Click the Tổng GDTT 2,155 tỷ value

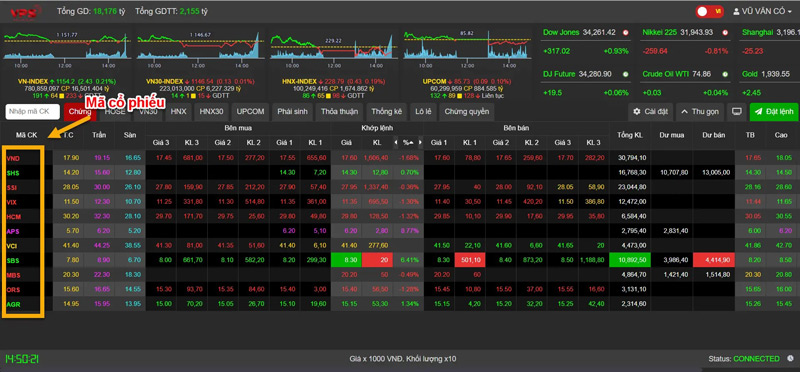(x=193, y=11)
